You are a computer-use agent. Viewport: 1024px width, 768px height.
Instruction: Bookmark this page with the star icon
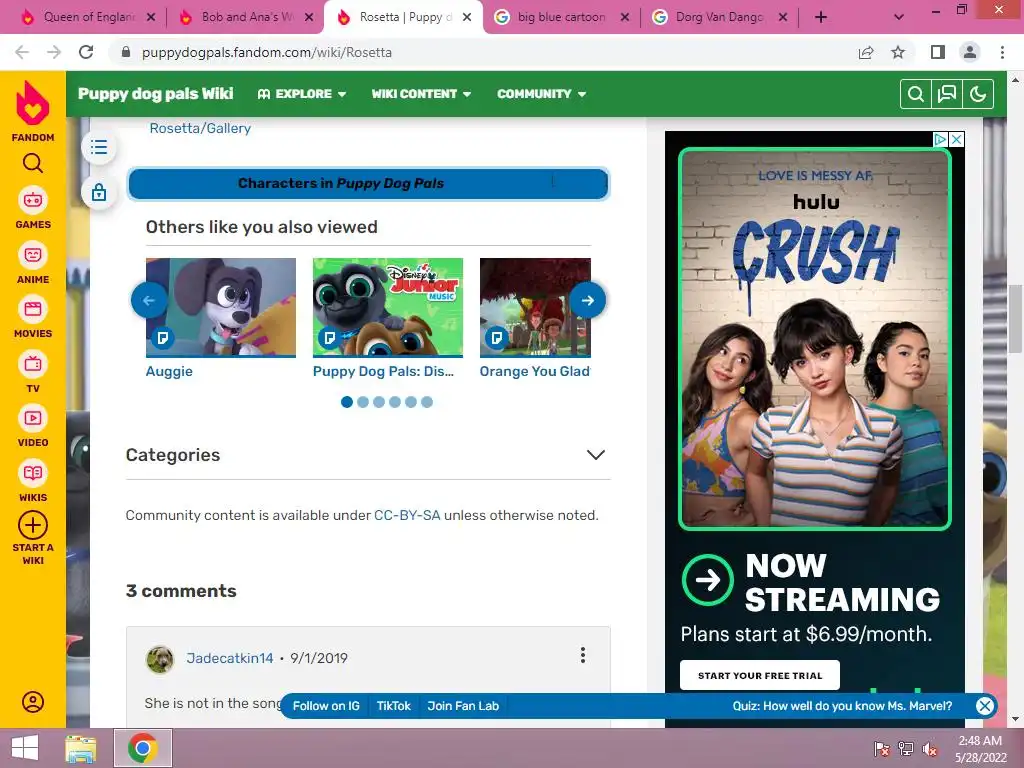tap(898, 52)
